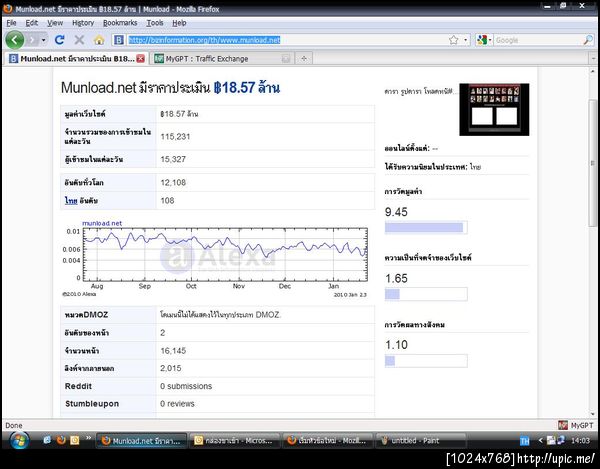Switch to Munload.net Firefox taskbar button

141,441
